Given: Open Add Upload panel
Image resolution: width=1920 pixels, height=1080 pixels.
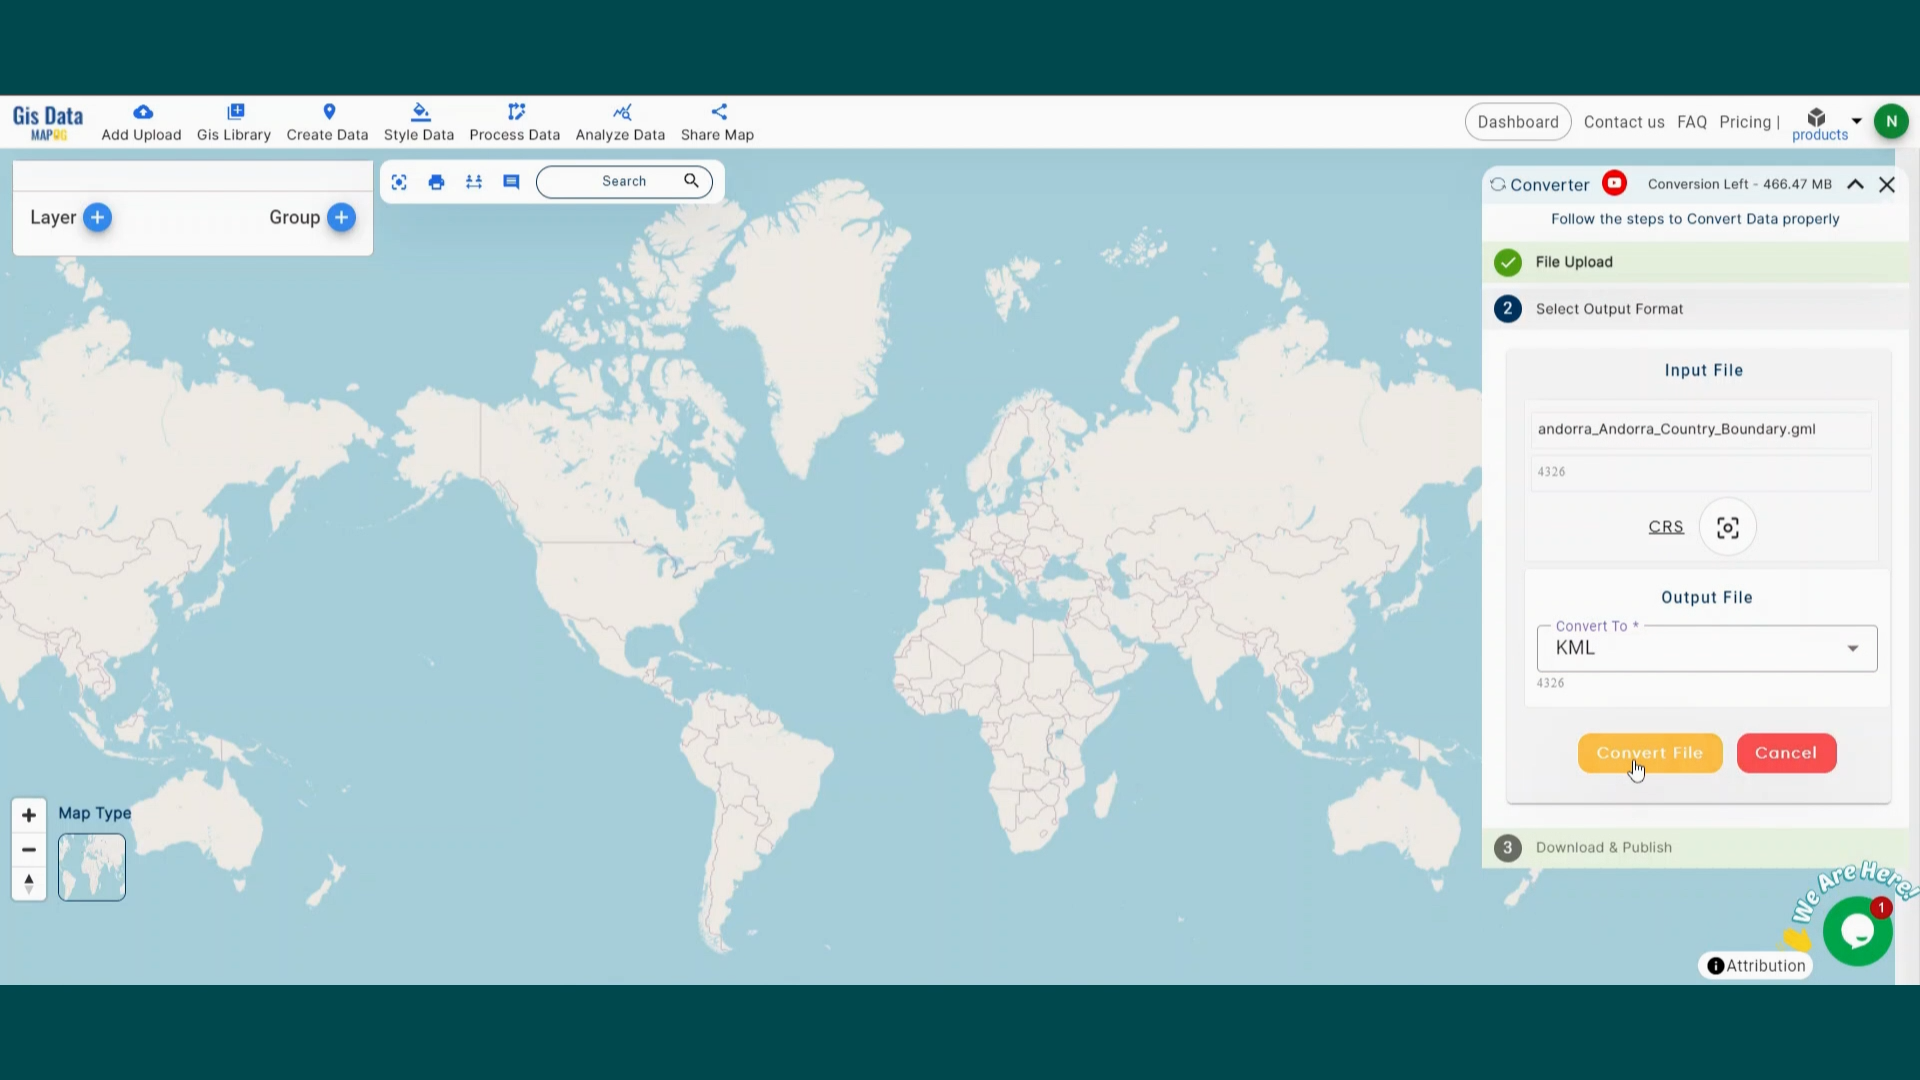Looking at the screenshot, I should pyautogui.click(x=141, y=121).
